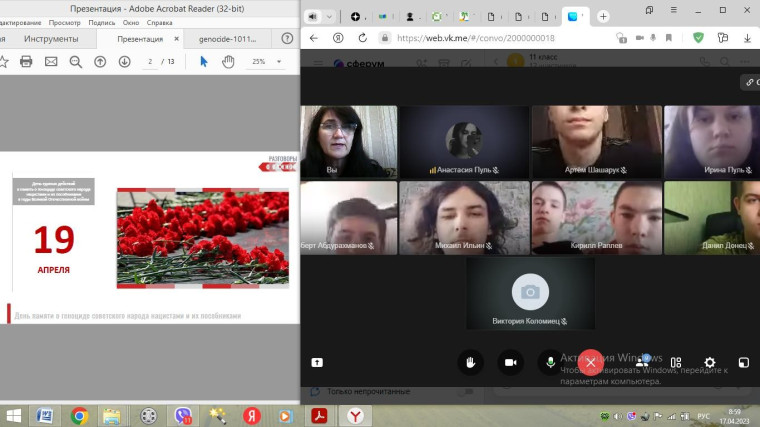Pick the Acrobat selection arrow tool

204,62
